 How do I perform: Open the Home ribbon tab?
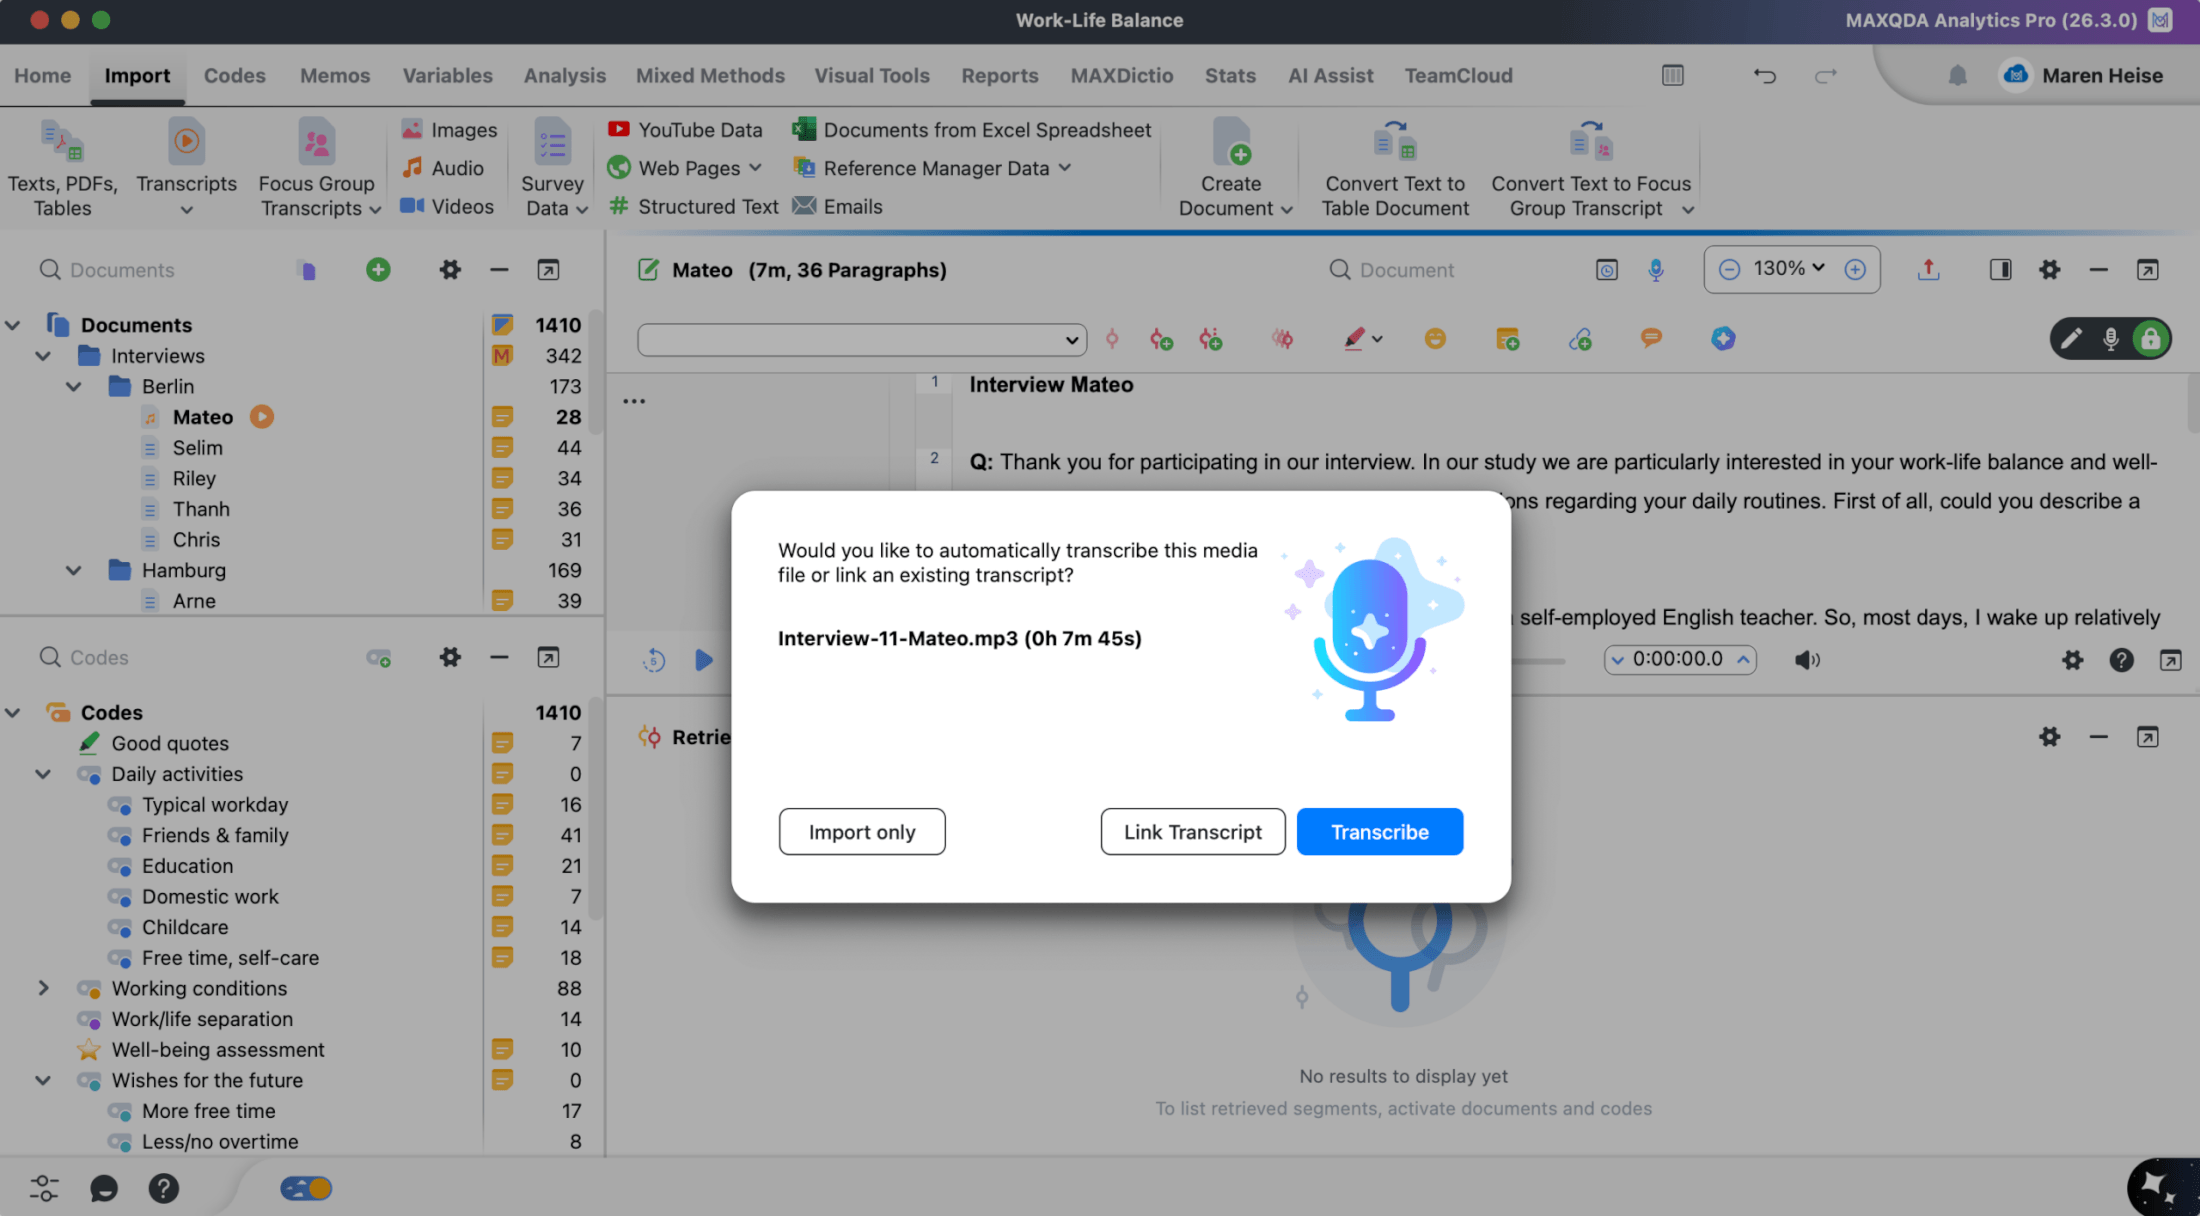pos(43,75)
